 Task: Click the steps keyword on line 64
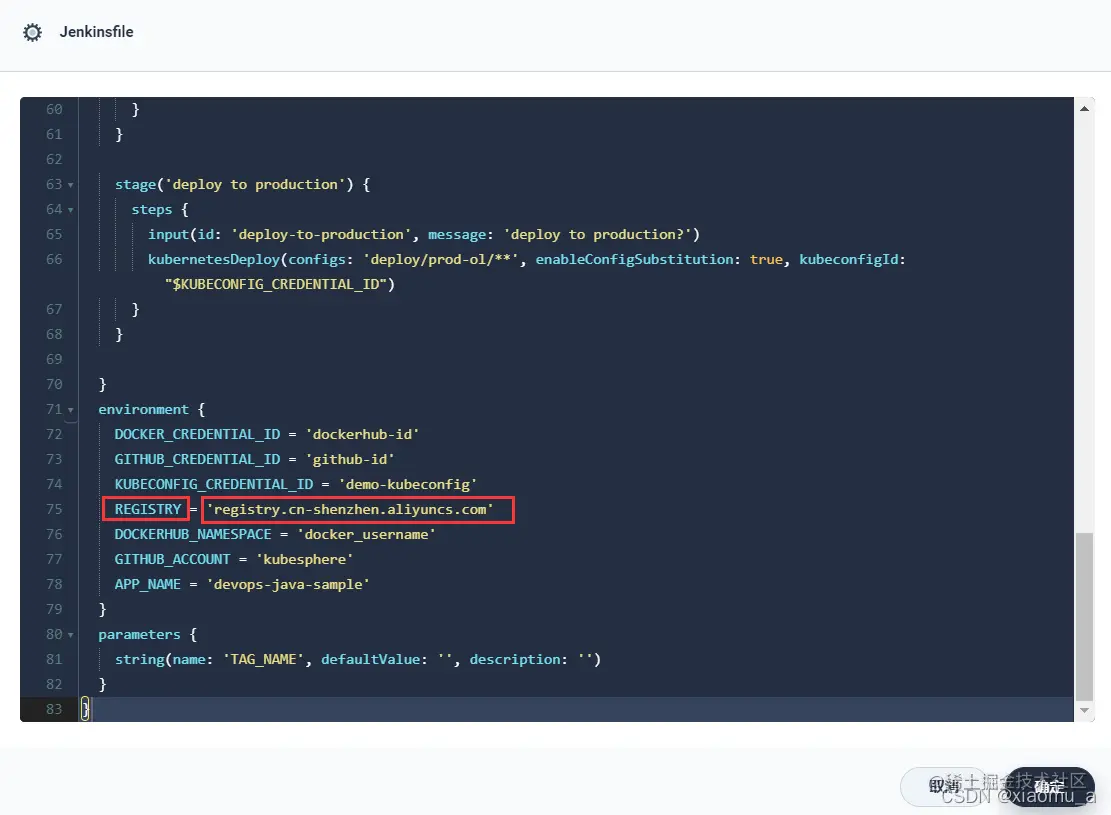(152, 210)
